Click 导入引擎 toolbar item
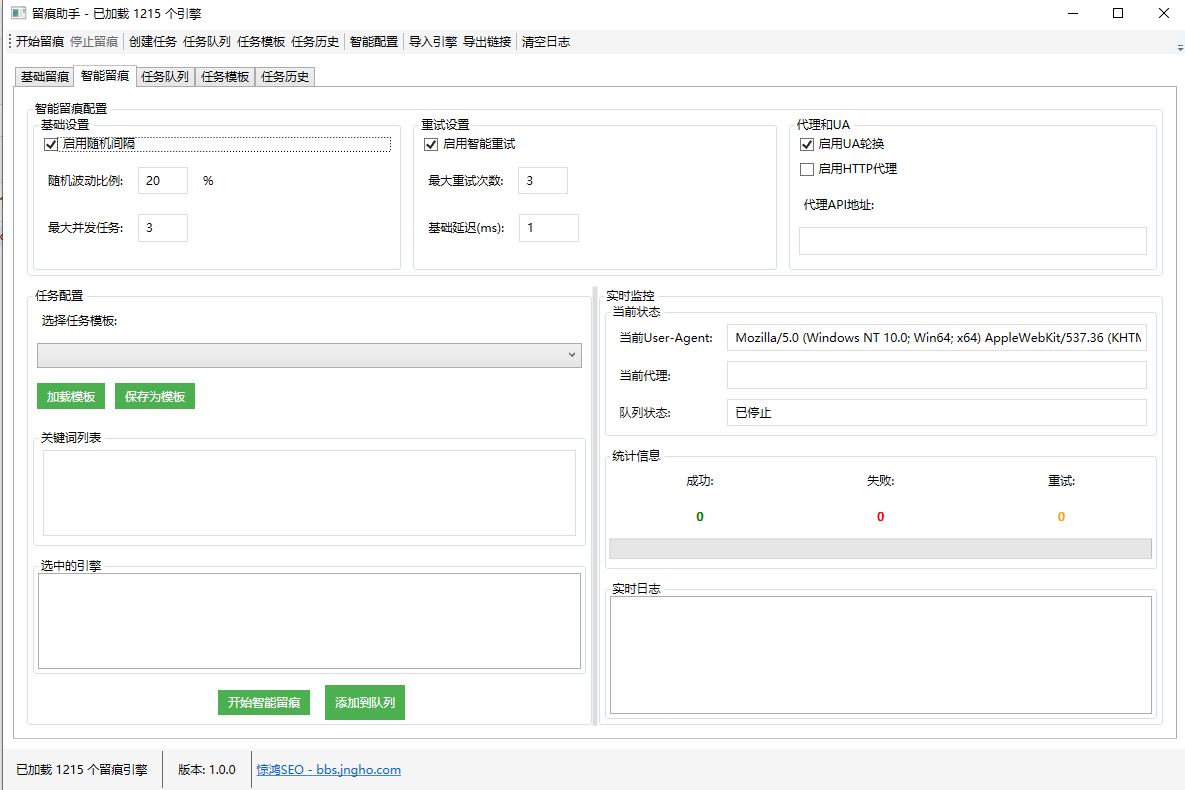The image size is (1185, 790). pyautogui.click(x=432, y=42)
